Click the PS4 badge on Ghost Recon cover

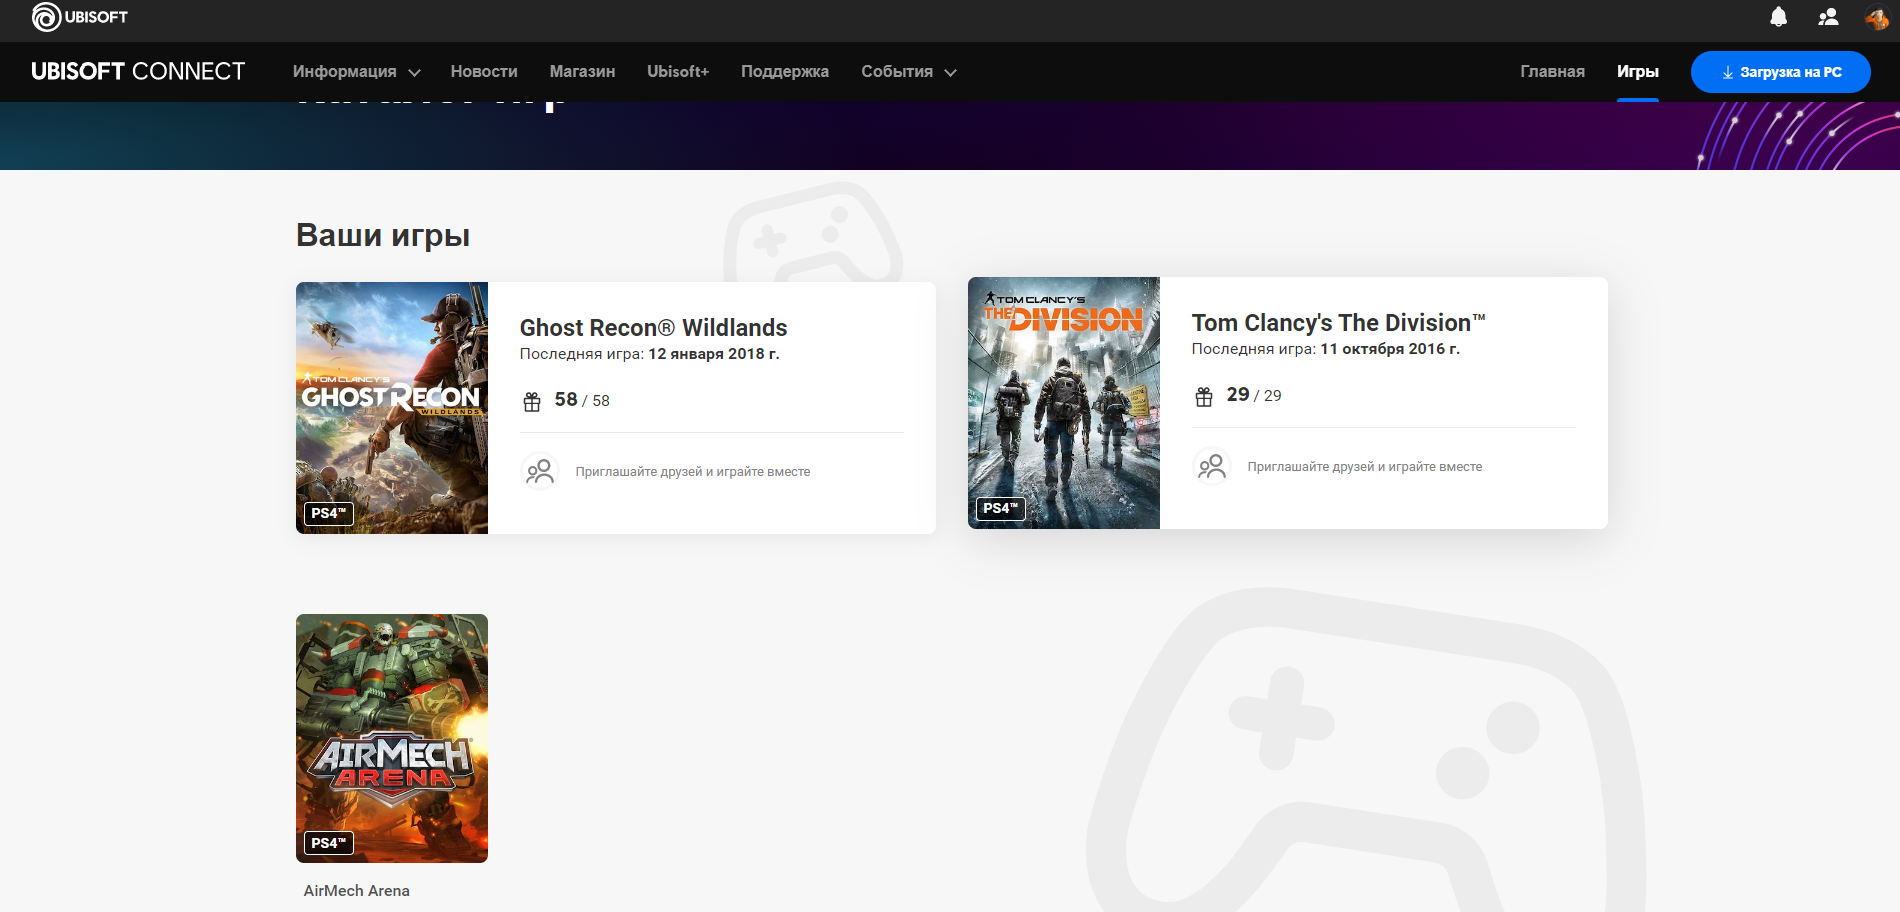pos(329,514)
